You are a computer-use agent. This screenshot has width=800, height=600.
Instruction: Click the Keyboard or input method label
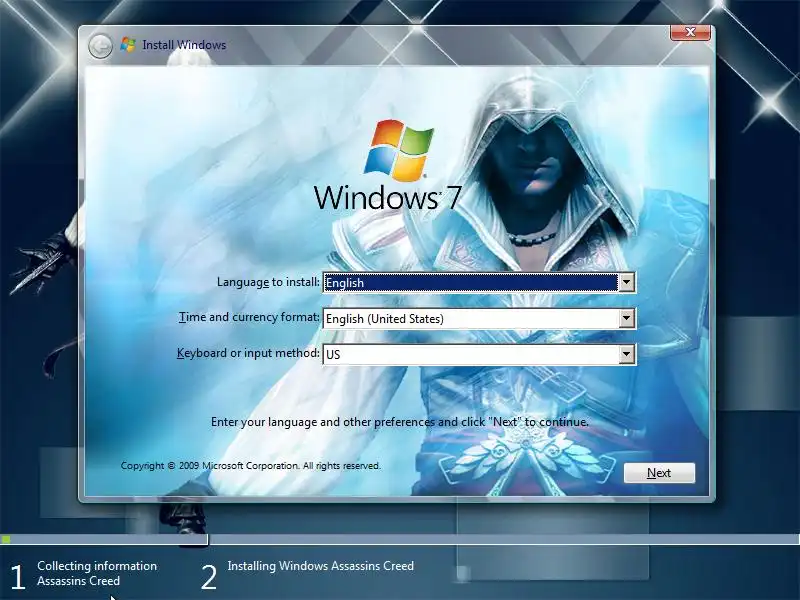248,353
